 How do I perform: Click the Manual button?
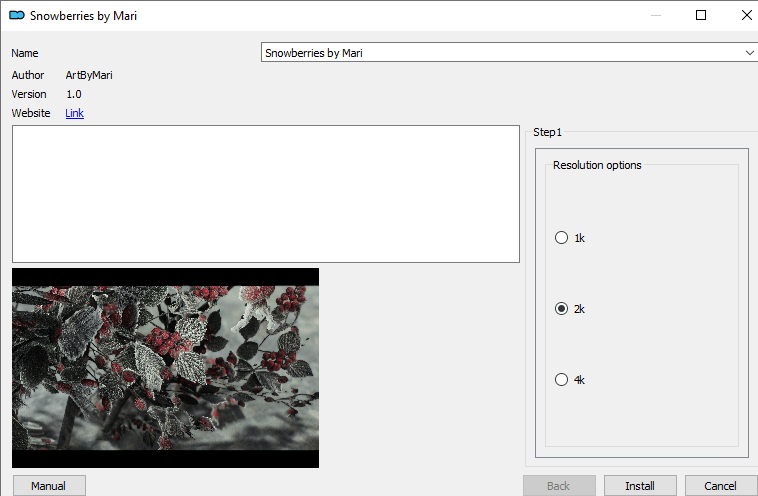pos(48,485)
